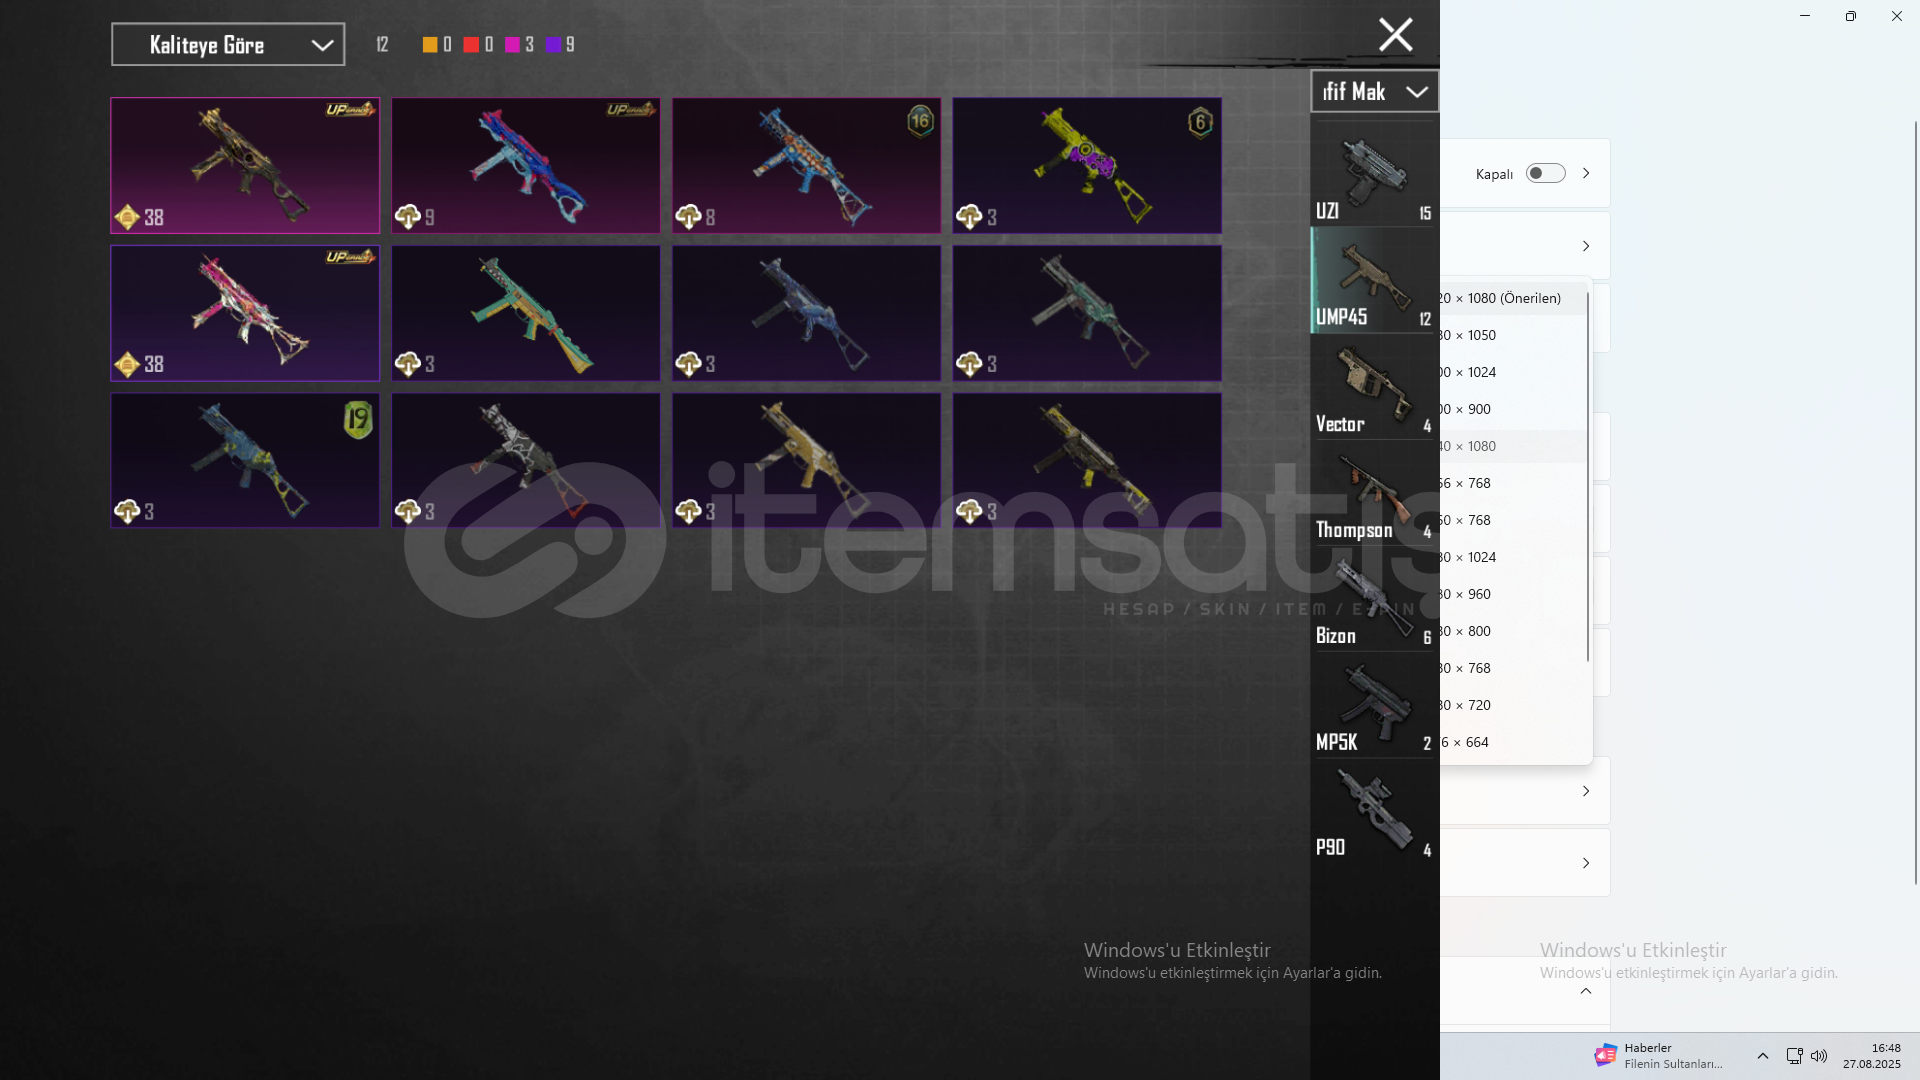Choose the highlighted × 1080 resolution option

pyautogui.click(x=1513, y=446)
